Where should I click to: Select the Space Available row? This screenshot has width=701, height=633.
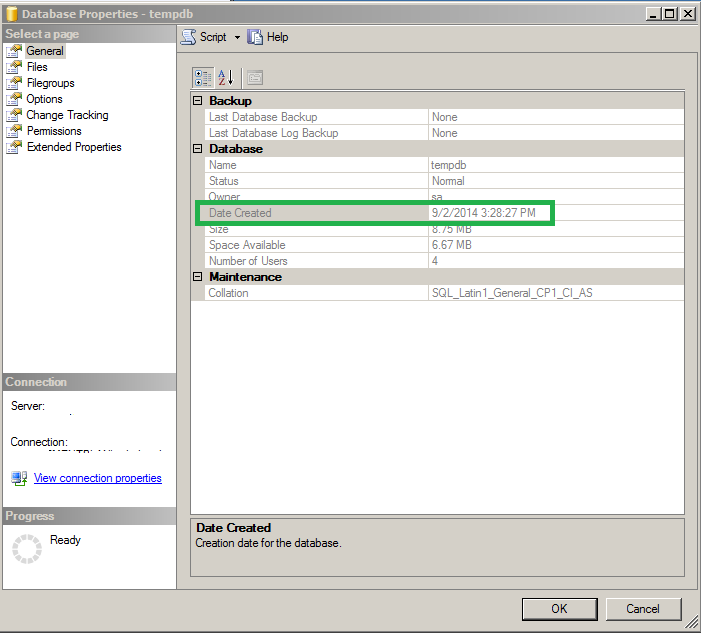(x=444, y=245)
